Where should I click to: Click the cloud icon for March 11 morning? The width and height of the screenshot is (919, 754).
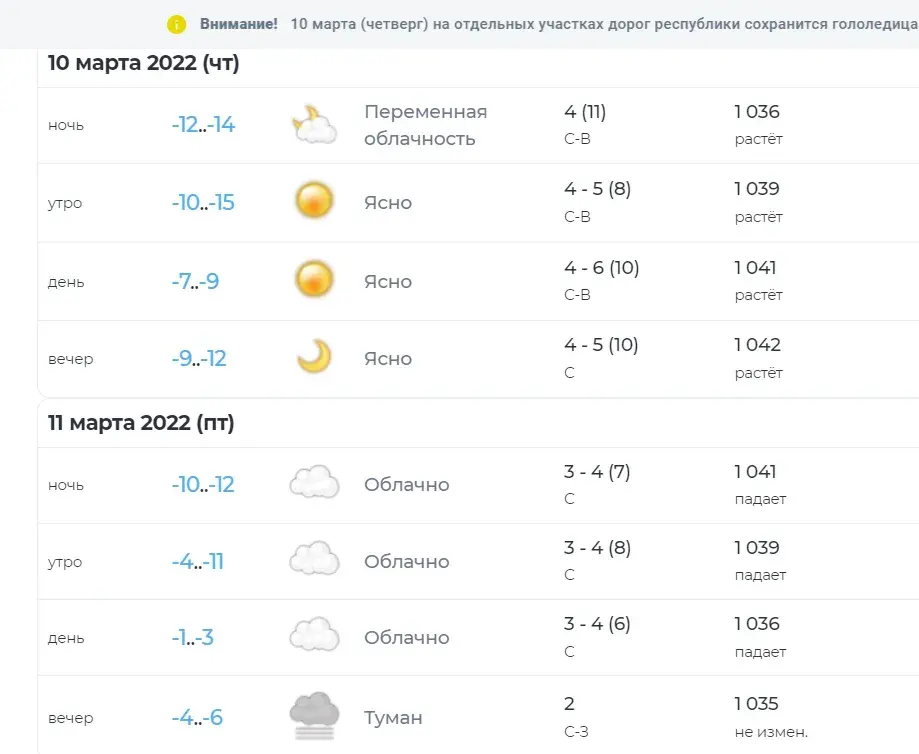(x=313, y=560)
